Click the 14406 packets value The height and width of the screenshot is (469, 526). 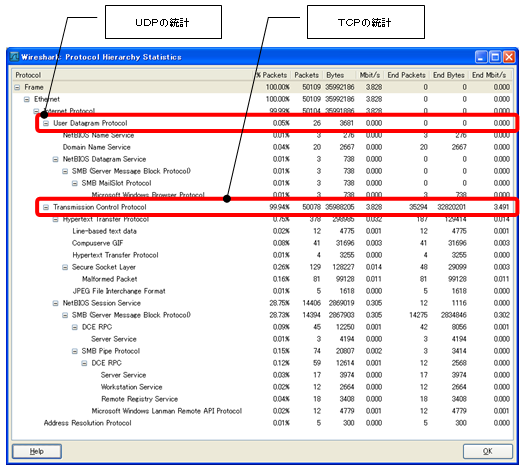point(312,303)
